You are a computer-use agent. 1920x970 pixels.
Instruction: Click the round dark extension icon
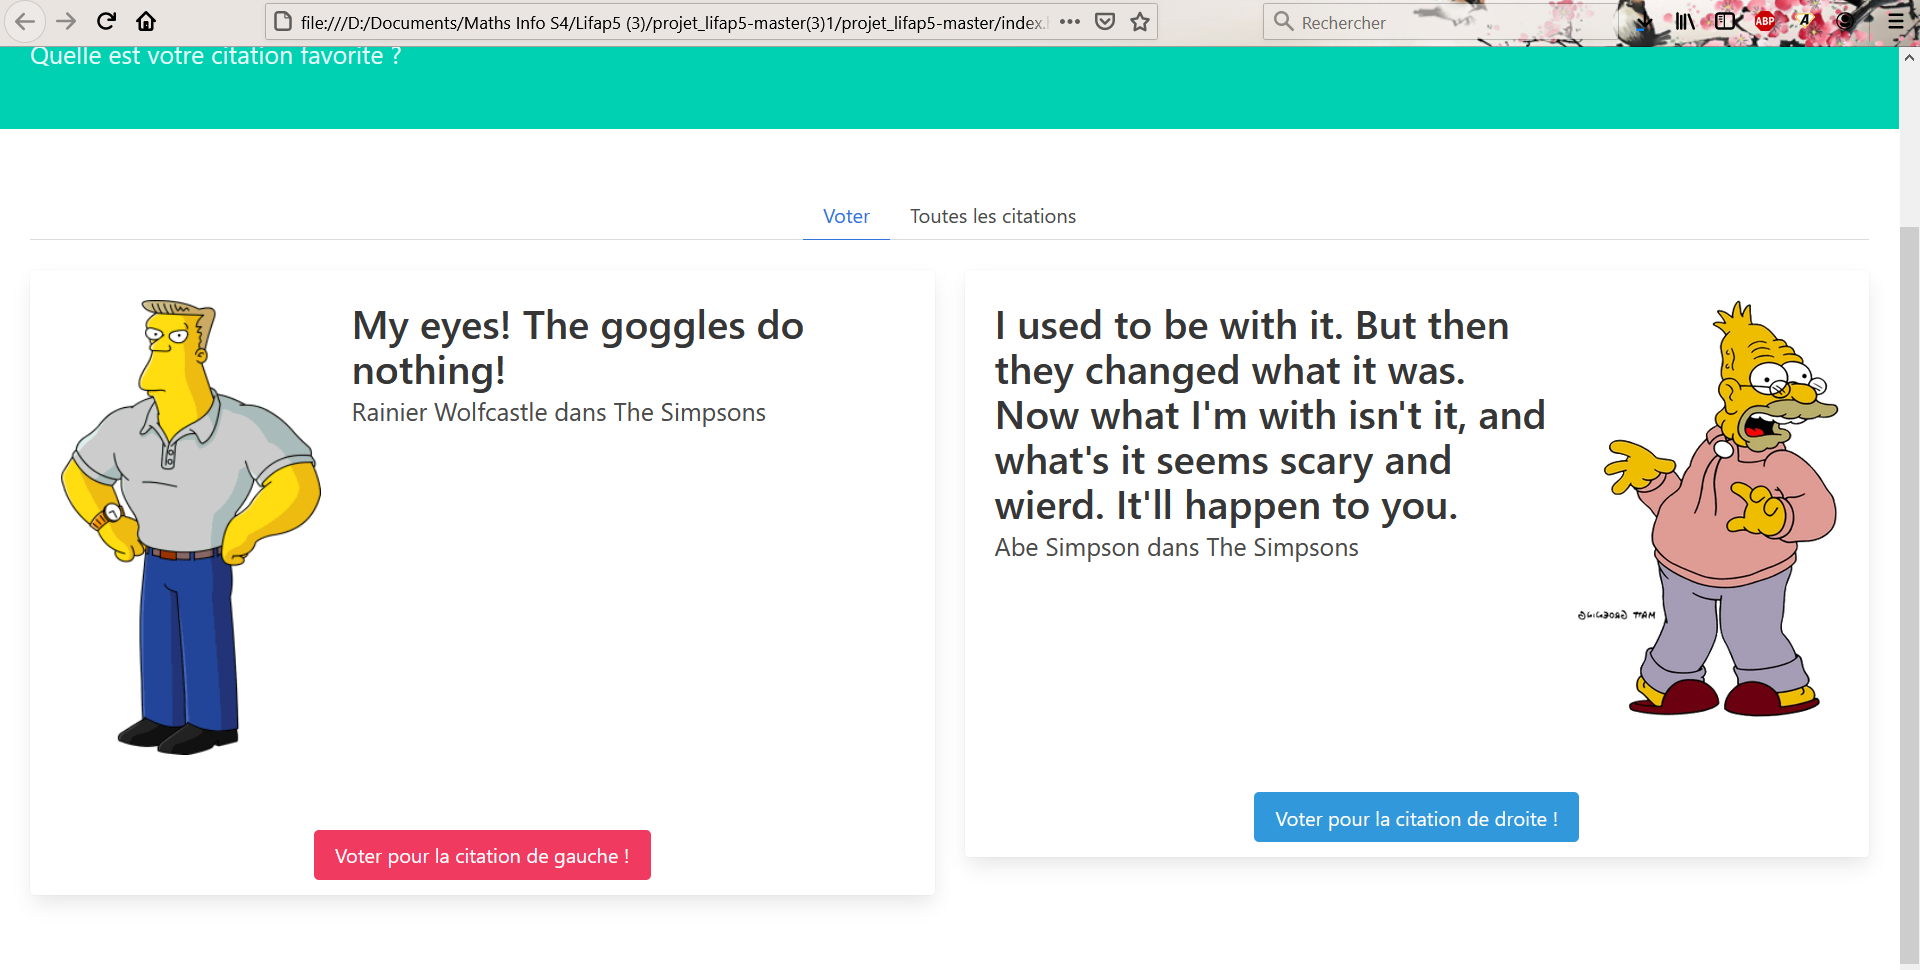1846,21
